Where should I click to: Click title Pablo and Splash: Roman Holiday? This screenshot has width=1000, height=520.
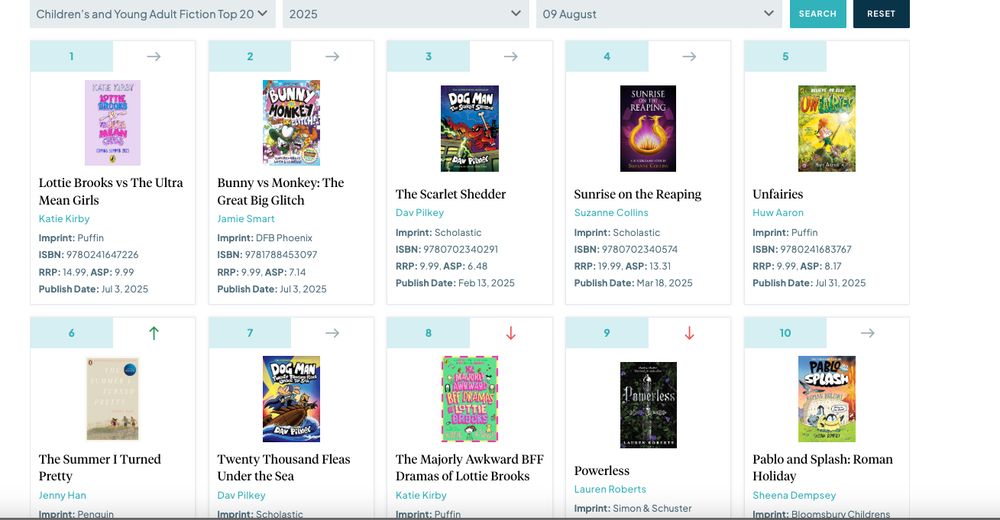point(823,468)
